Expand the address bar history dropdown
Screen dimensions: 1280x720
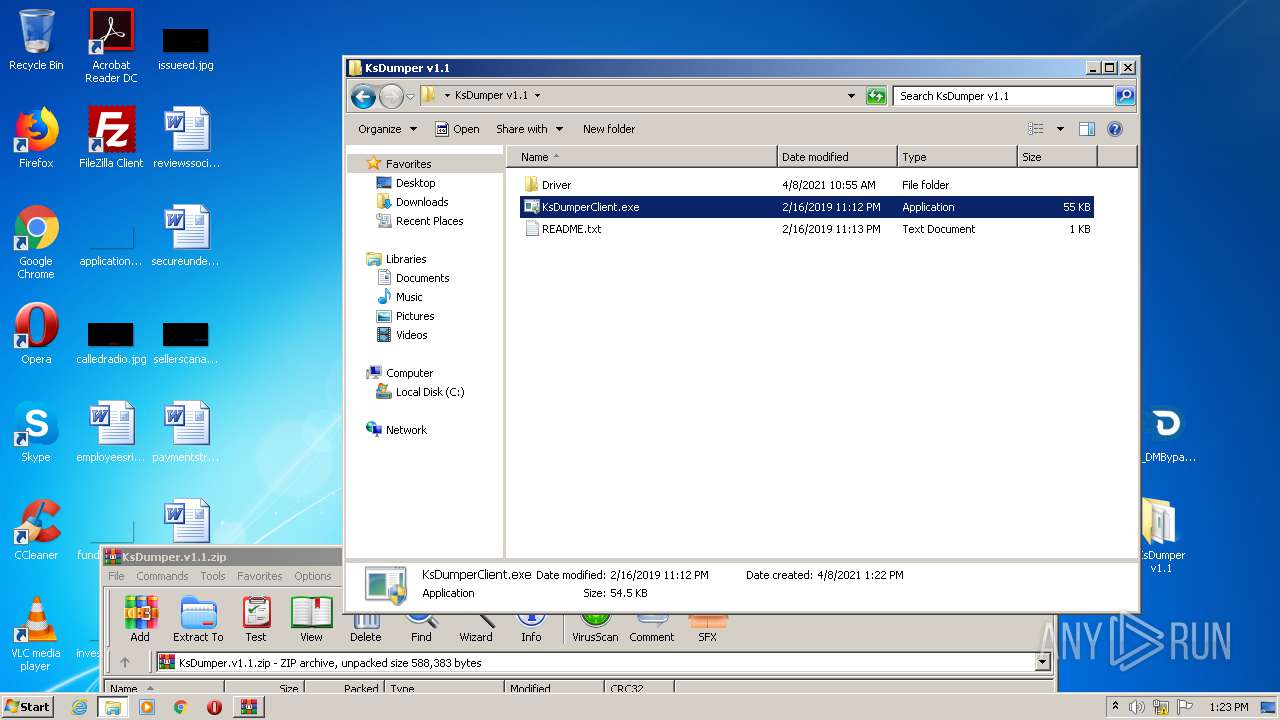coord(851,96)
